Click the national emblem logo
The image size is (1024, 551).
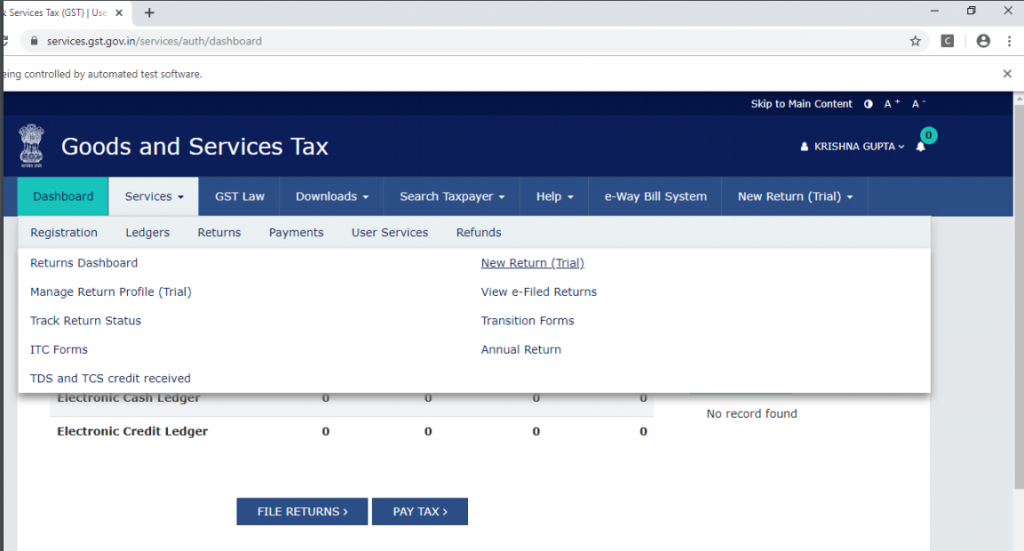pyautogui.click(x=31, y=146)
